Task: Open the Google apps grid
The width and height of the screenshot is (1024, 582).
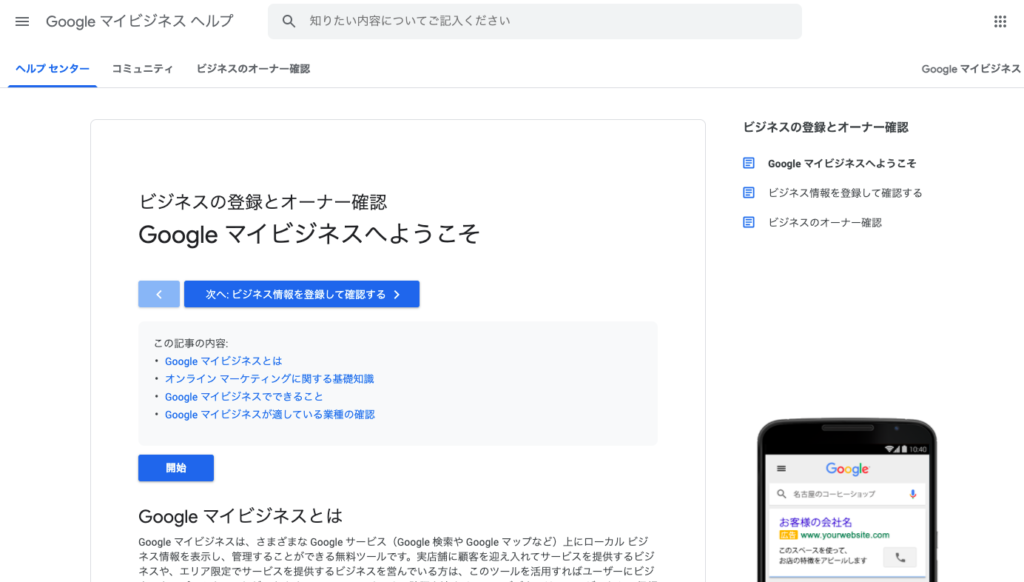Action: click(x=1000, y=22)
